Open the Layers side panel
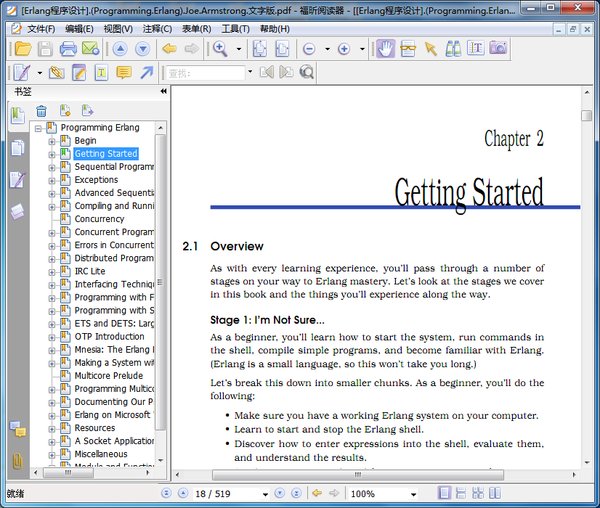The width and height of the screenshot is (600, 508). [x=18, y=211]
